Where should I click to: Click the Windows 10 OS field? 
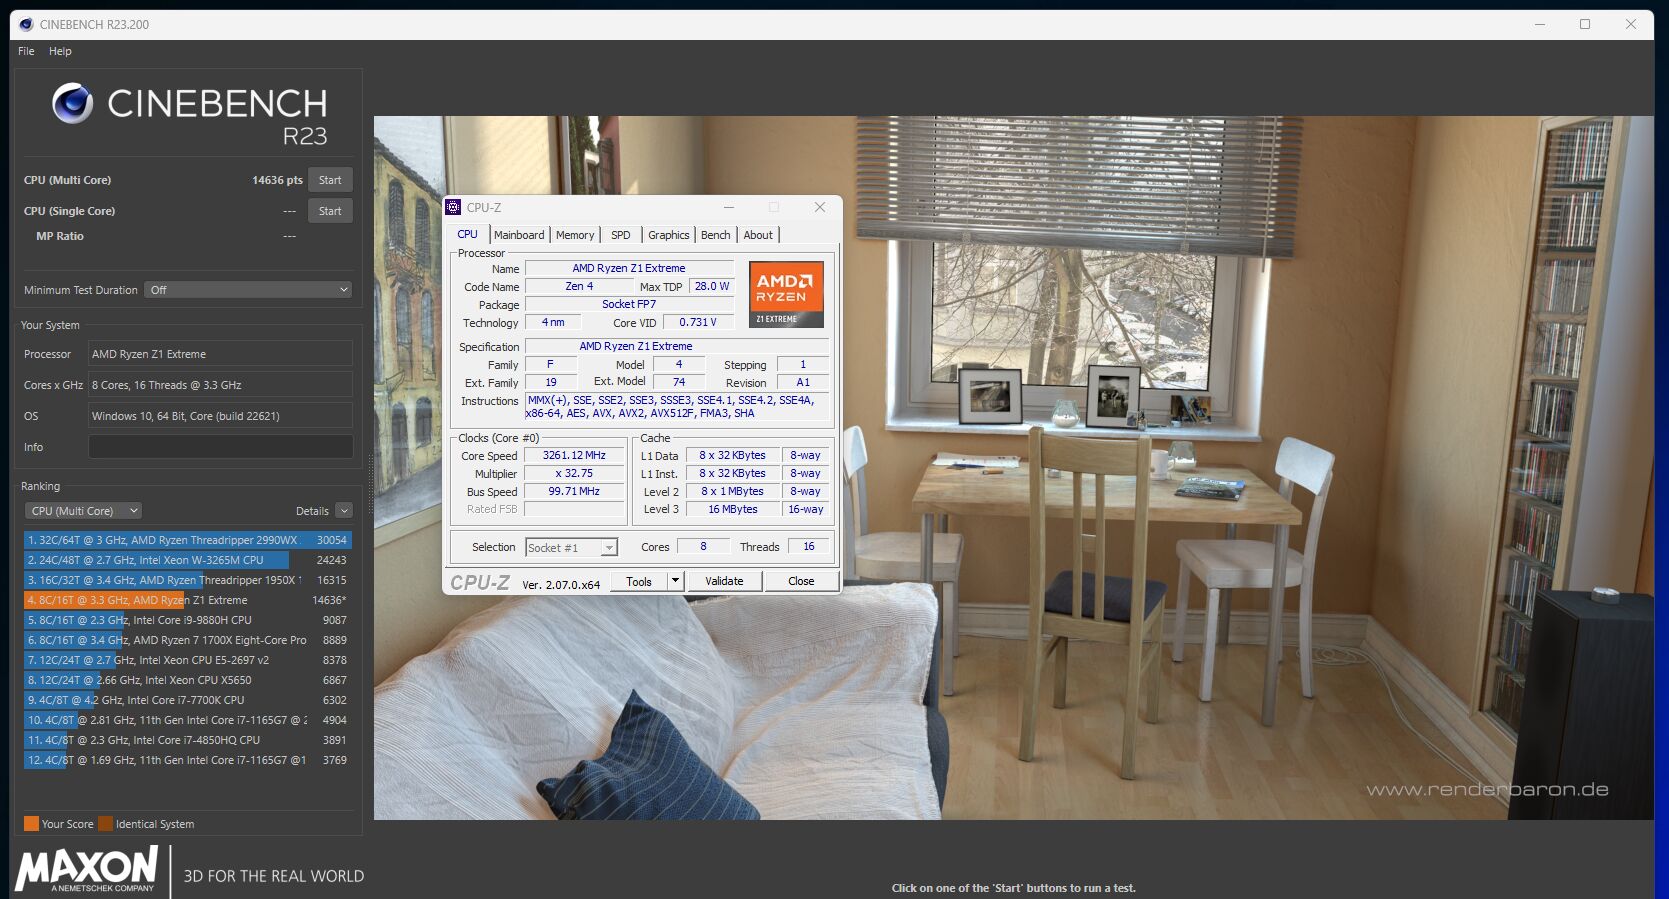(x=220, y=416)
